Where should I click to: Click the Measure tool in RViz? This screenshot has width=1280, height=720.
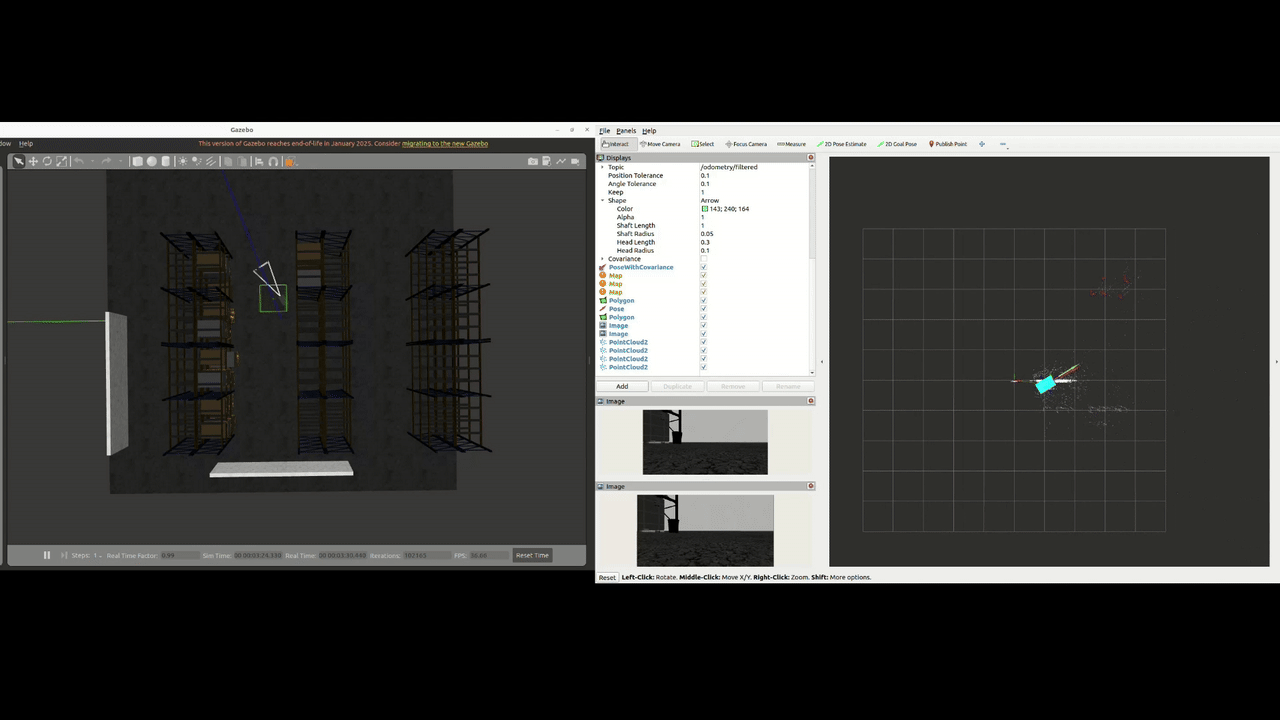[x=792, y=144]
